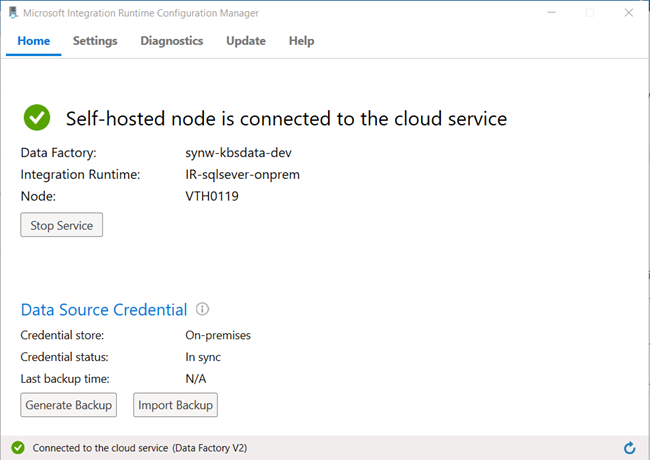Click the N/A last backup time value

(x=196, y=379)
